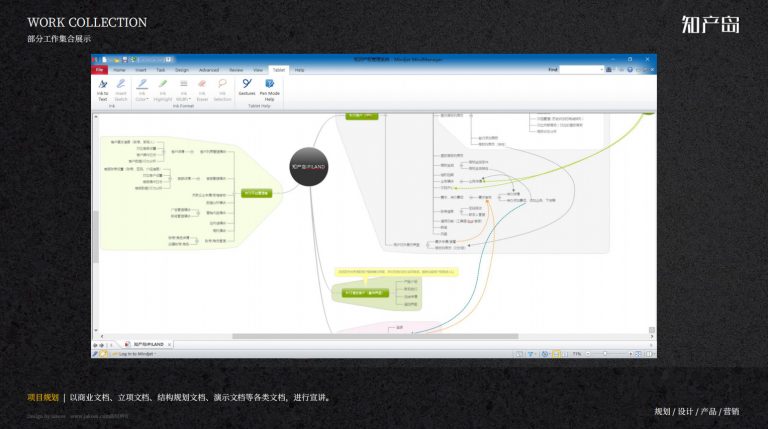Image resolution: width=768 pixels, height=429 pixels.
Task: Switch to the Advanced ribbon tab
Action: point(209,70)
